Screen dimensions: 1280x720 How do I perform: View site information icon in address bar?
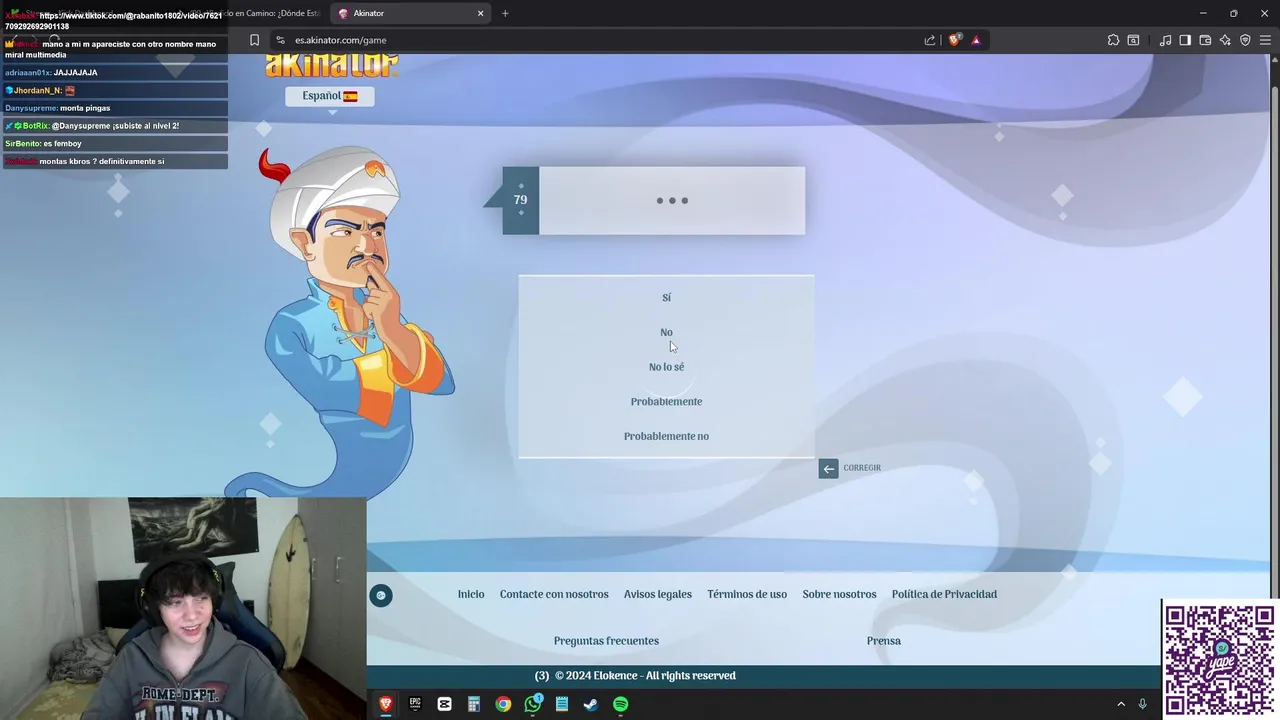pyautogui.click(x=281, y=40)
